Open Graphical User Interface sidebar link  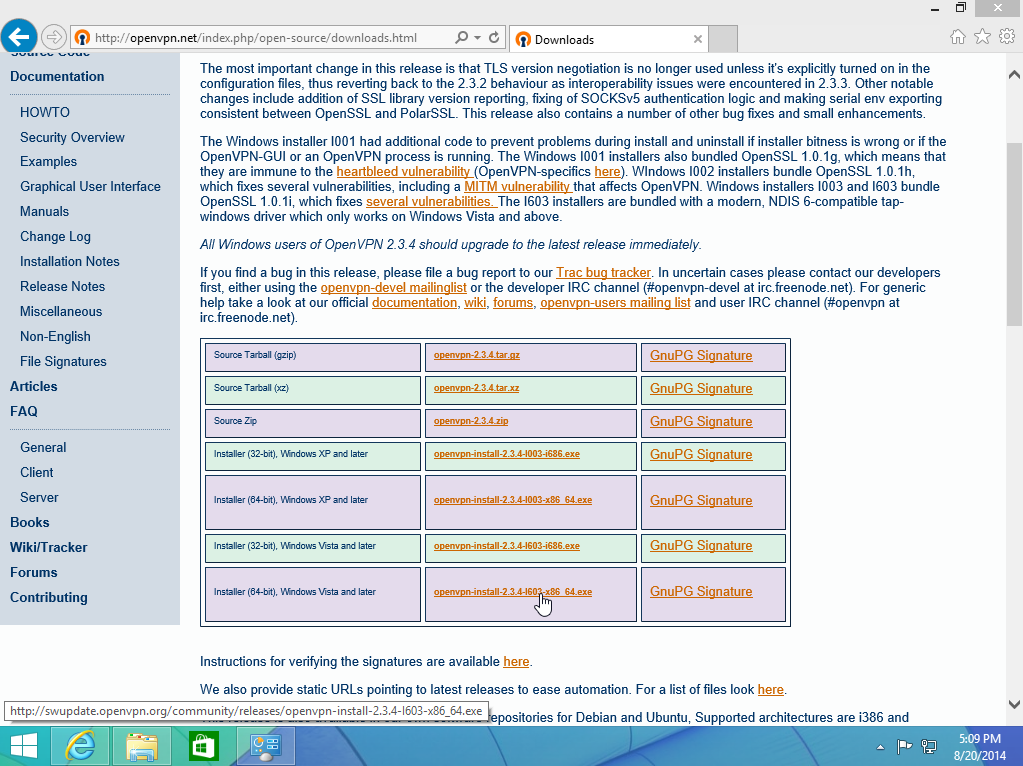tap(90, 187)
